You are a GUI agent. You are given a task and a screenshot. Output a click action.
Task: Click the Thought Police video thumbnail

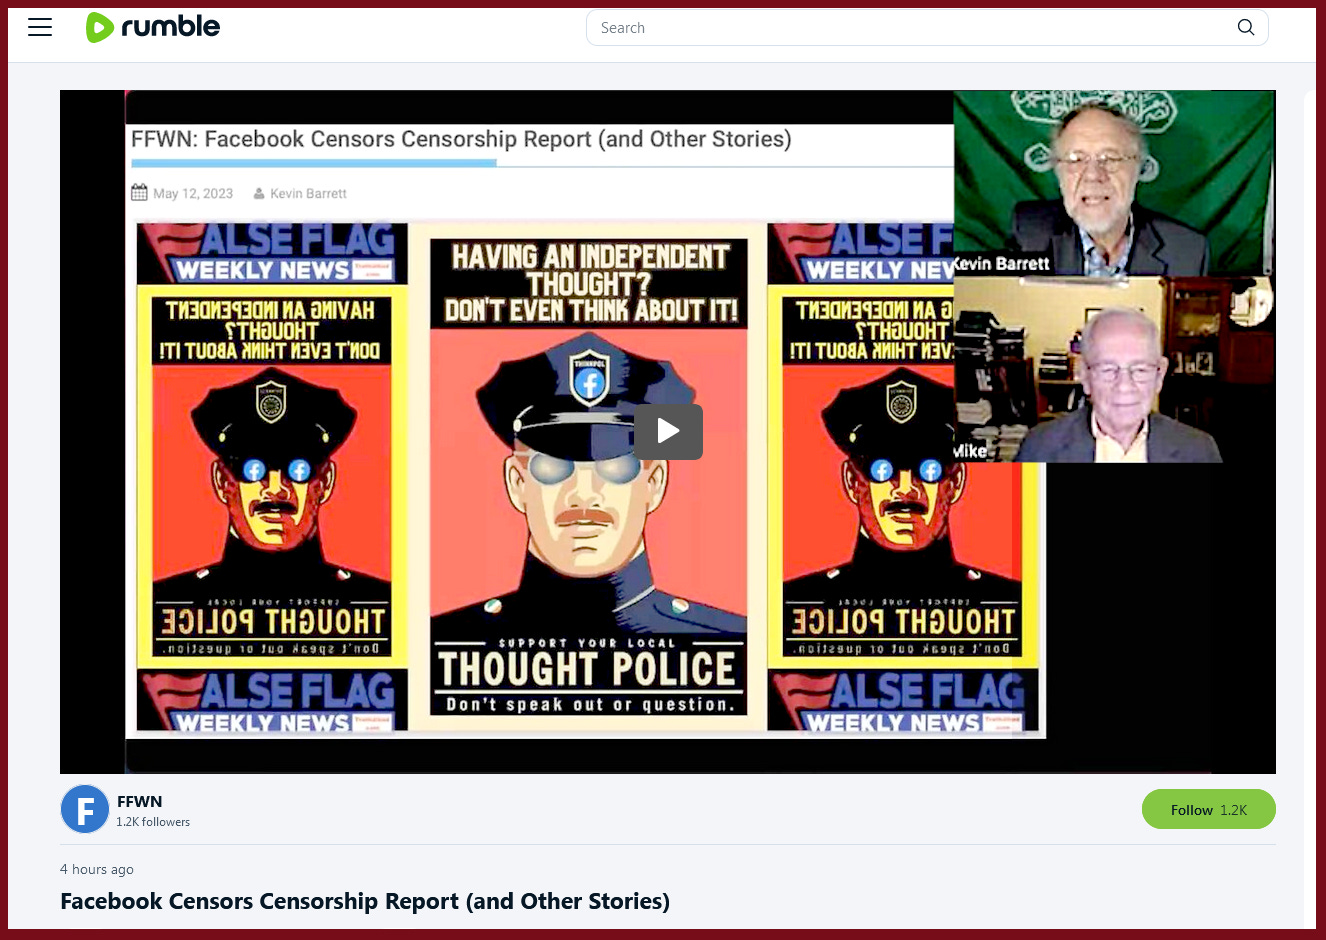pos(668,432)
